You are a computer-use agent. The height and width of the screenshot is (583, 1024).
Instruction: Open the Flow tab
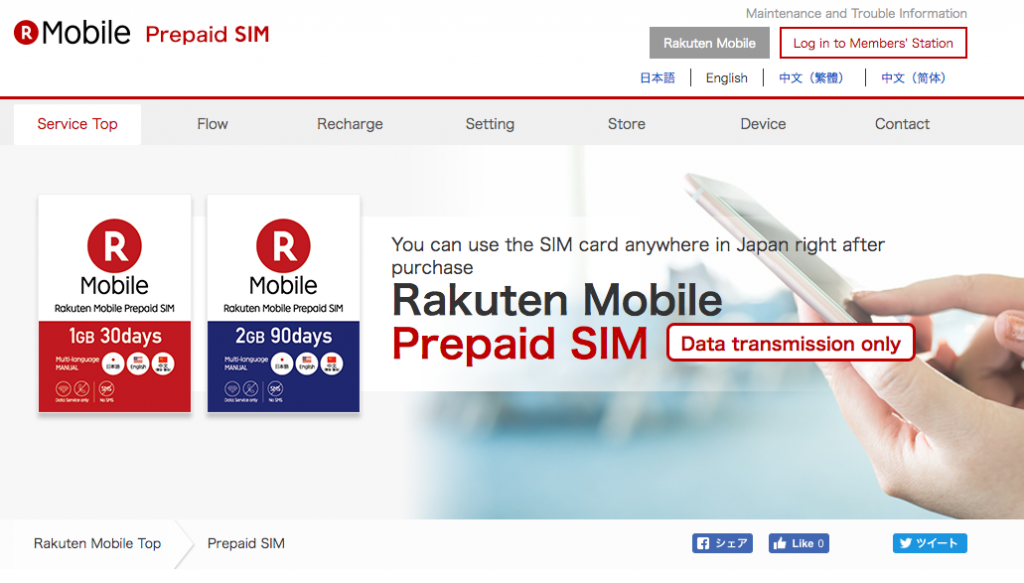pos(212,124)
